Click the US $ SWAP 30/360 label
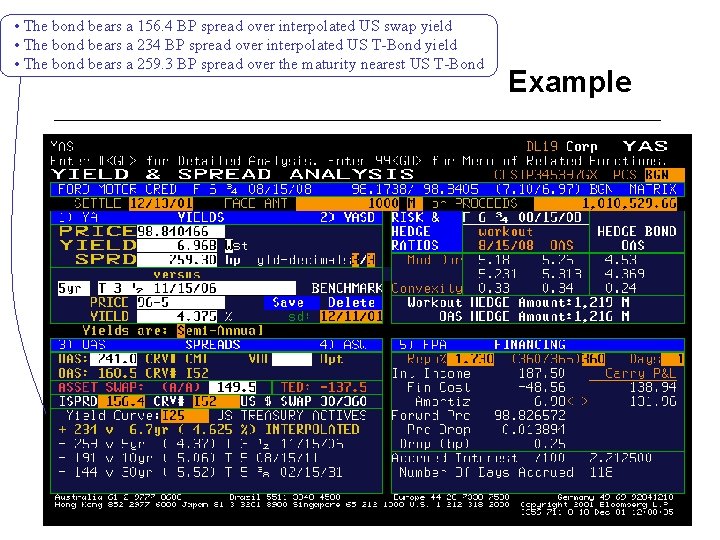720x540 pixels. point(304,401)
